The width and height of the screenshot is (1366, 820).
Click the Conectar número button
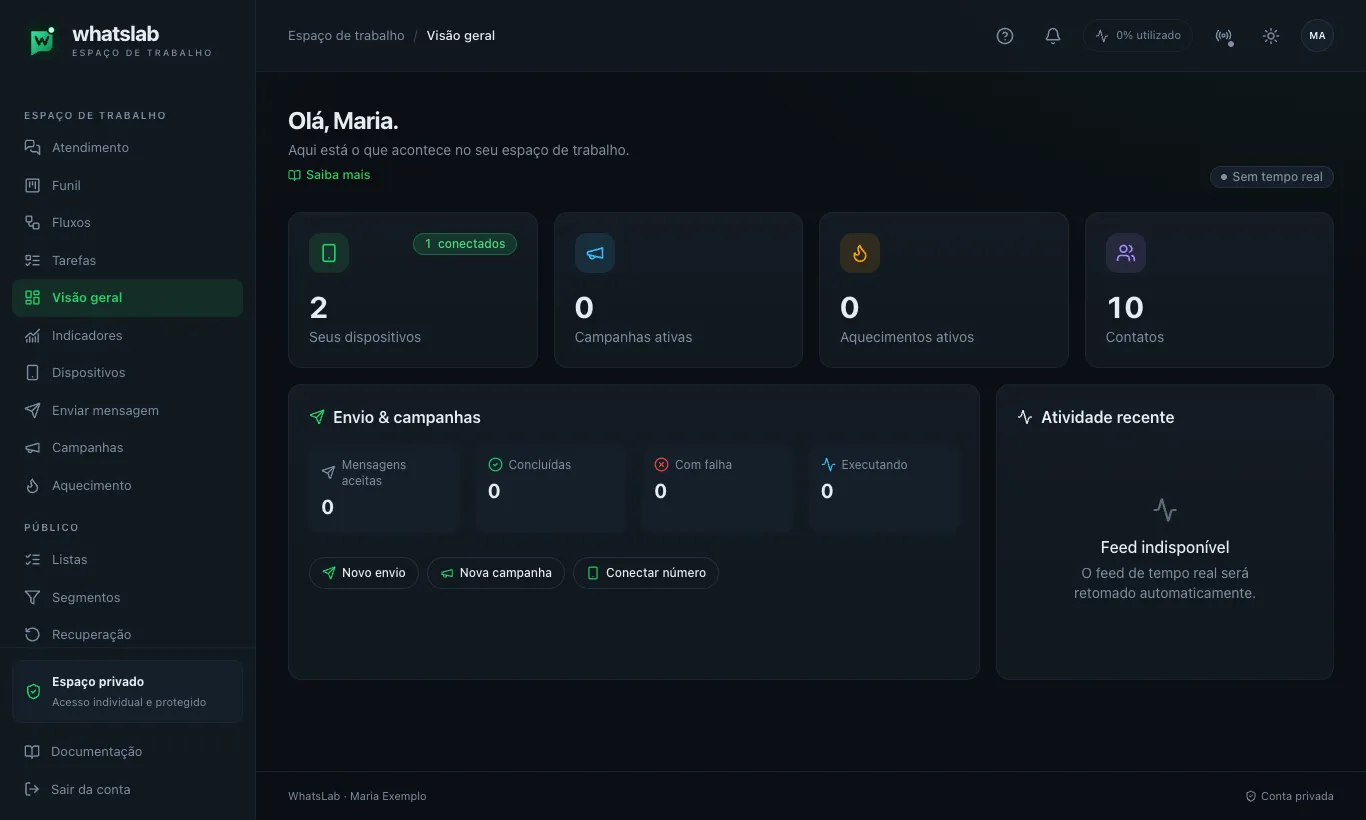click(x=646, y=573)
